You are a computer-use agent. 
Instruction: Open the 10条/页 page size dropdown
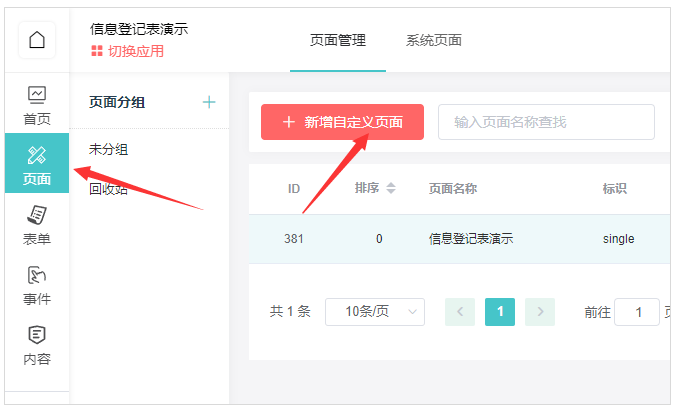pyautogui.click(x=375, y=312)
